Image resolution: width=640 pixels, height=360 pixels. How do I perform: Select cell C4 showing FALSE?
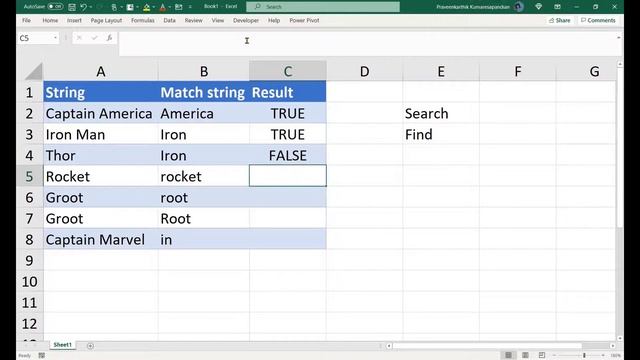(x=288, y=155)
